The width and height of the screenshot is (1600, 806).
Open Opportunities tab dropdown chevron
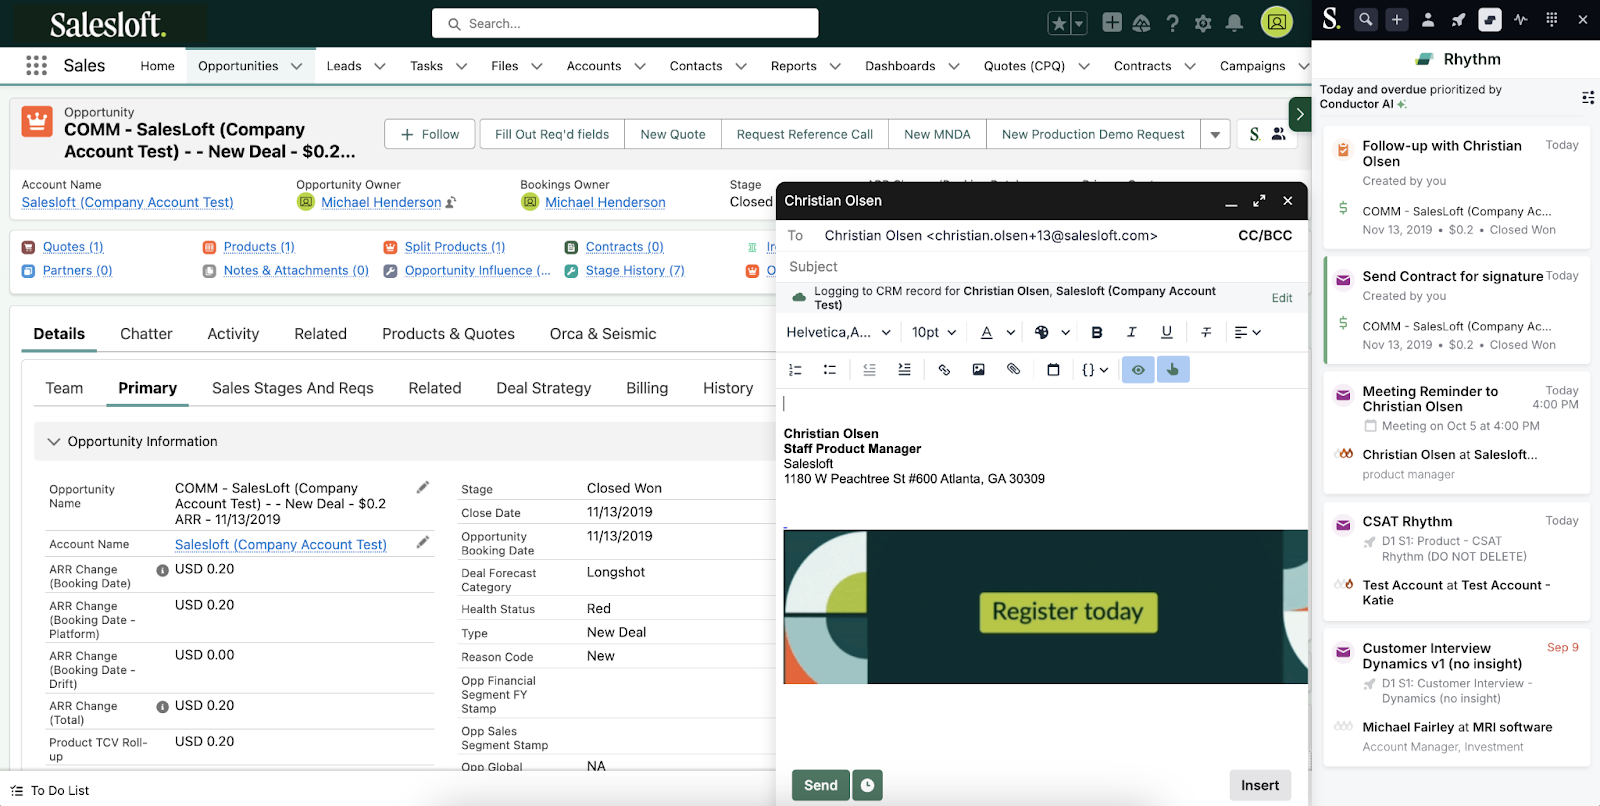point(296,66)
